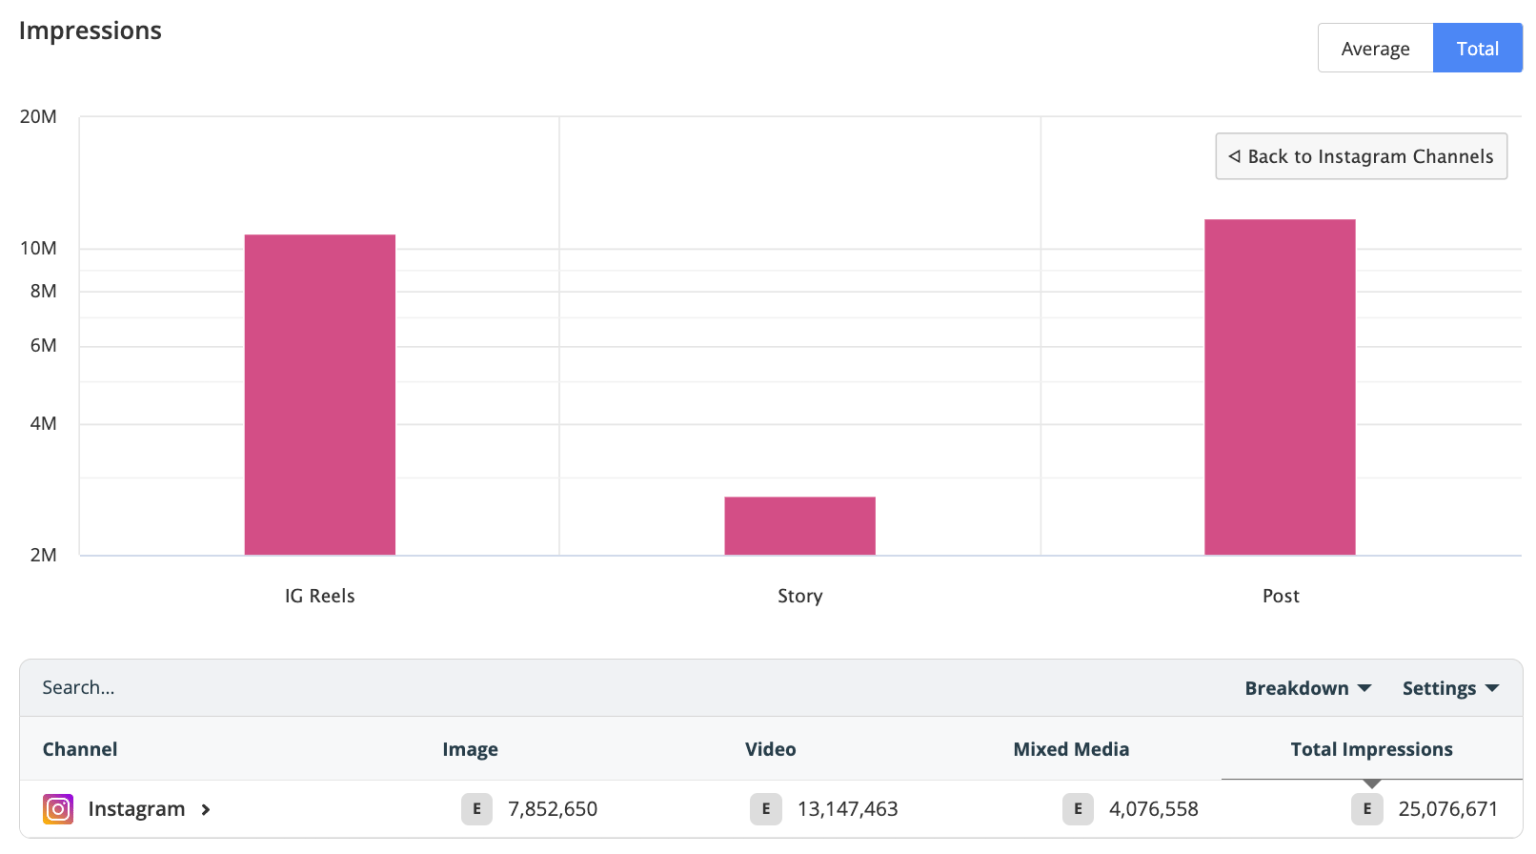The height and width of the screenshot is (854, 1536).
Task: Select the Story bar in the chart
Action: click(800, 525)
